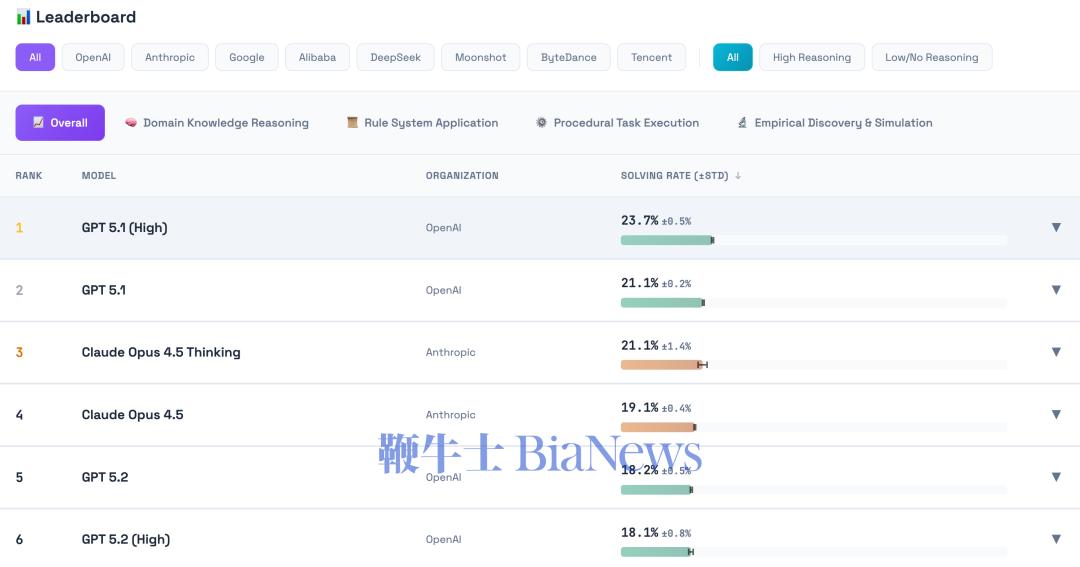Expand the Claude Opus 4.5 Thinking row
The image size is (1080, 567).
[x=1055, y=352]
